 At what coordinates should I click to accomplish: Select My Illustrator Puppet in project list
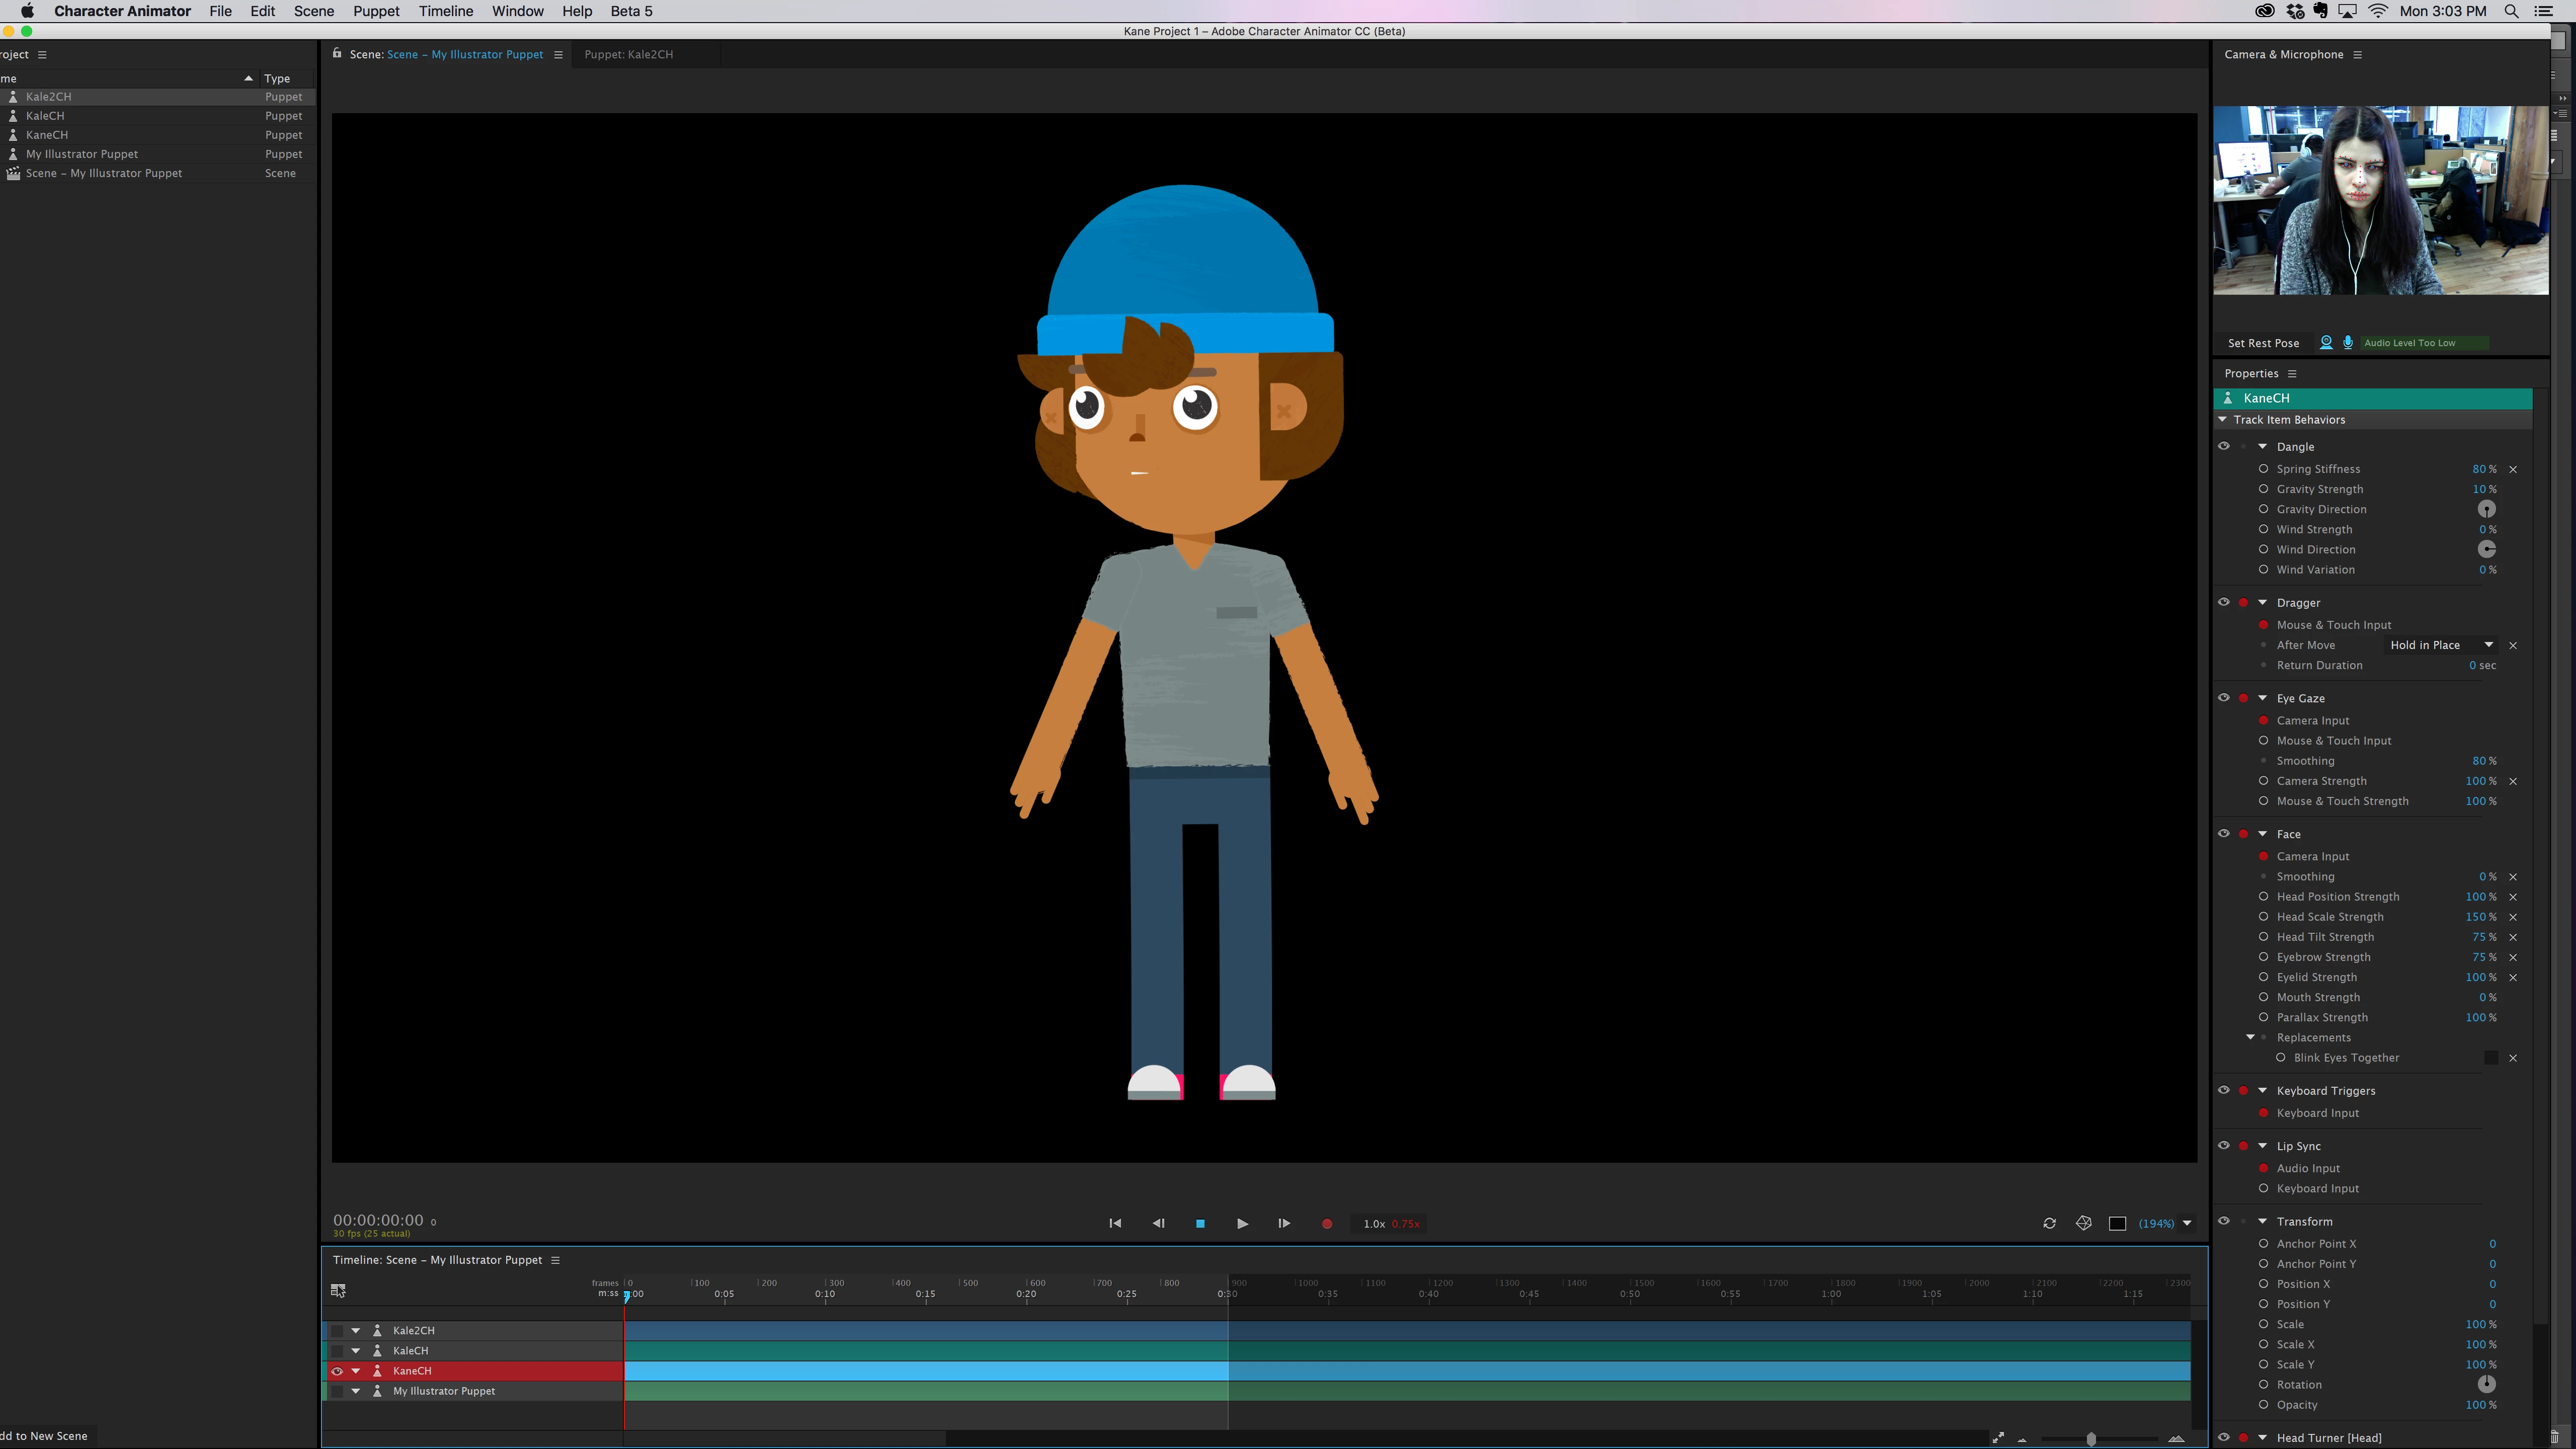82,154
